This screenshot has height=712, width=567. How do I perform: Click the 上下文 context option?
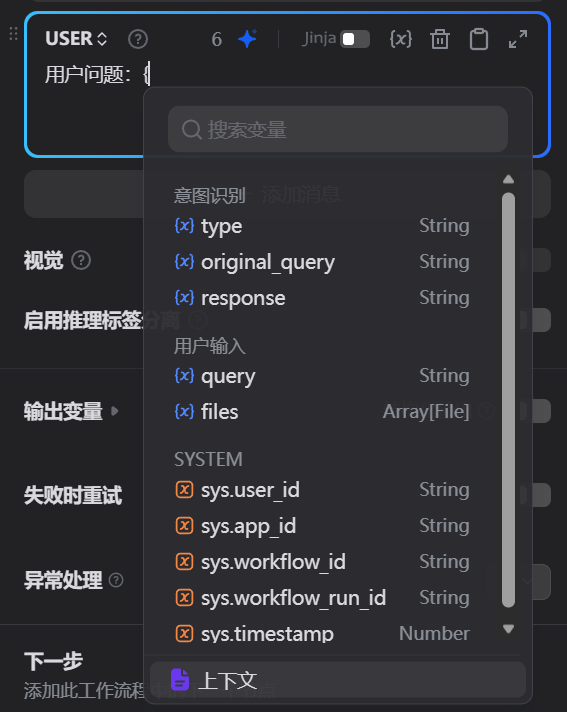338,680
